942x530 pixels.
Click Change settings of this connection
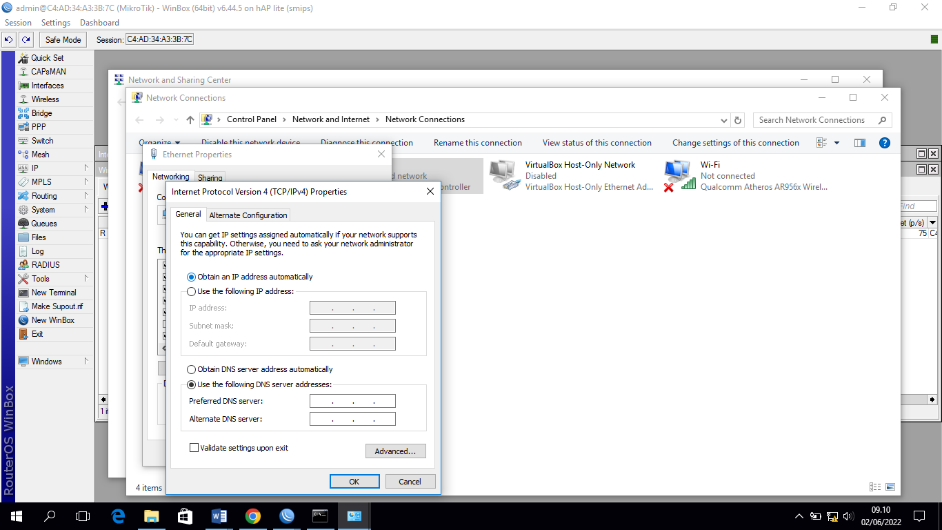735,143
